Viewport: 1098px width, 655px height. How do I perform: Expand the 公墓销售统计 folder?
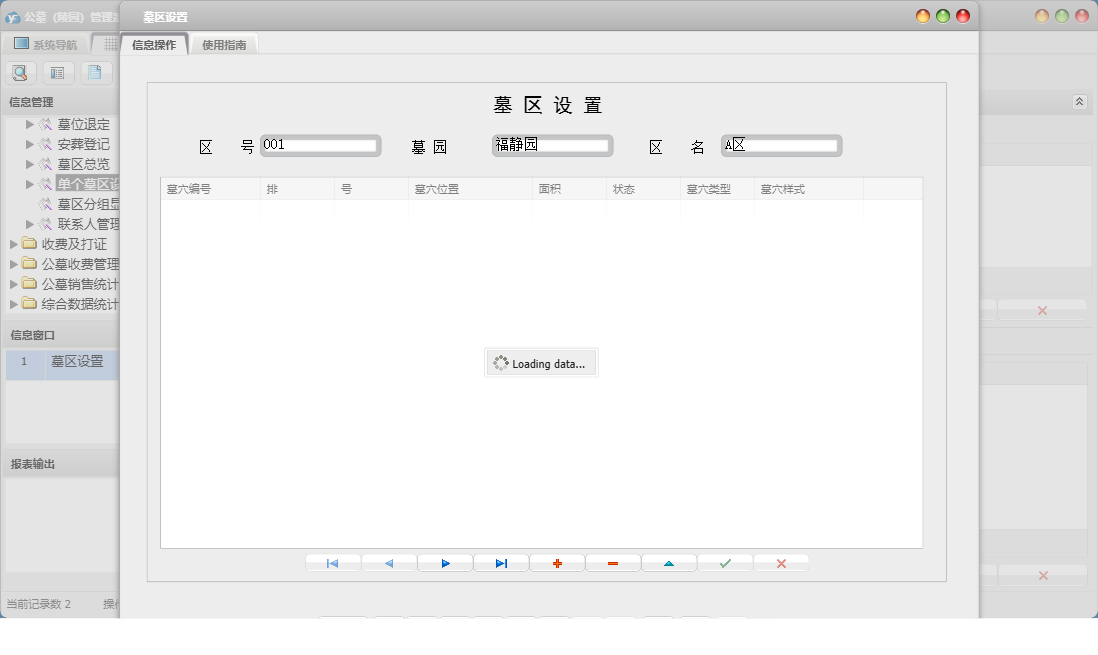[14, 284]
